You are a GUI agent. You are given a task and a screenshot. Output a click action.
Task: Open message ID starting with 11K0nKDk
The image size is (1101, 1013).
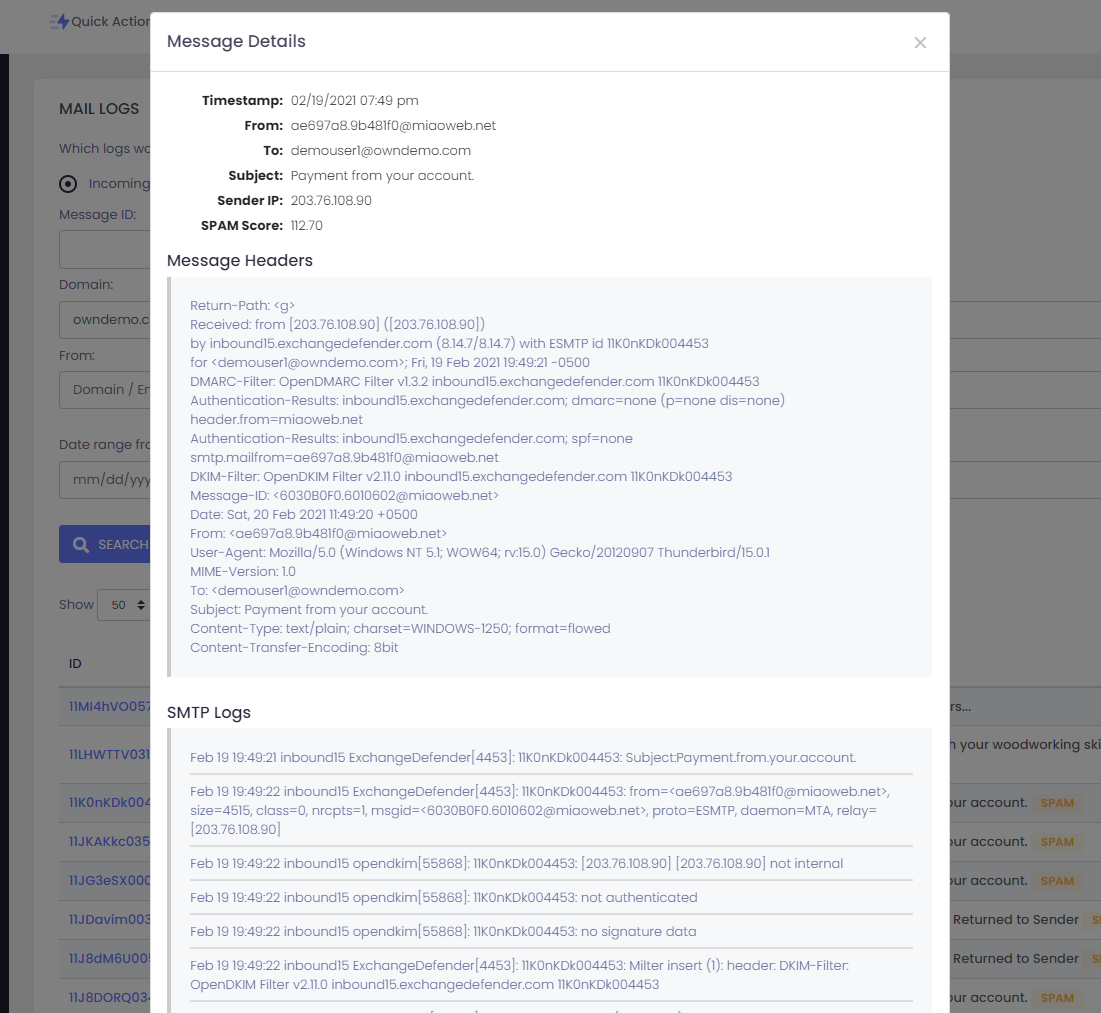coord(109,802)
